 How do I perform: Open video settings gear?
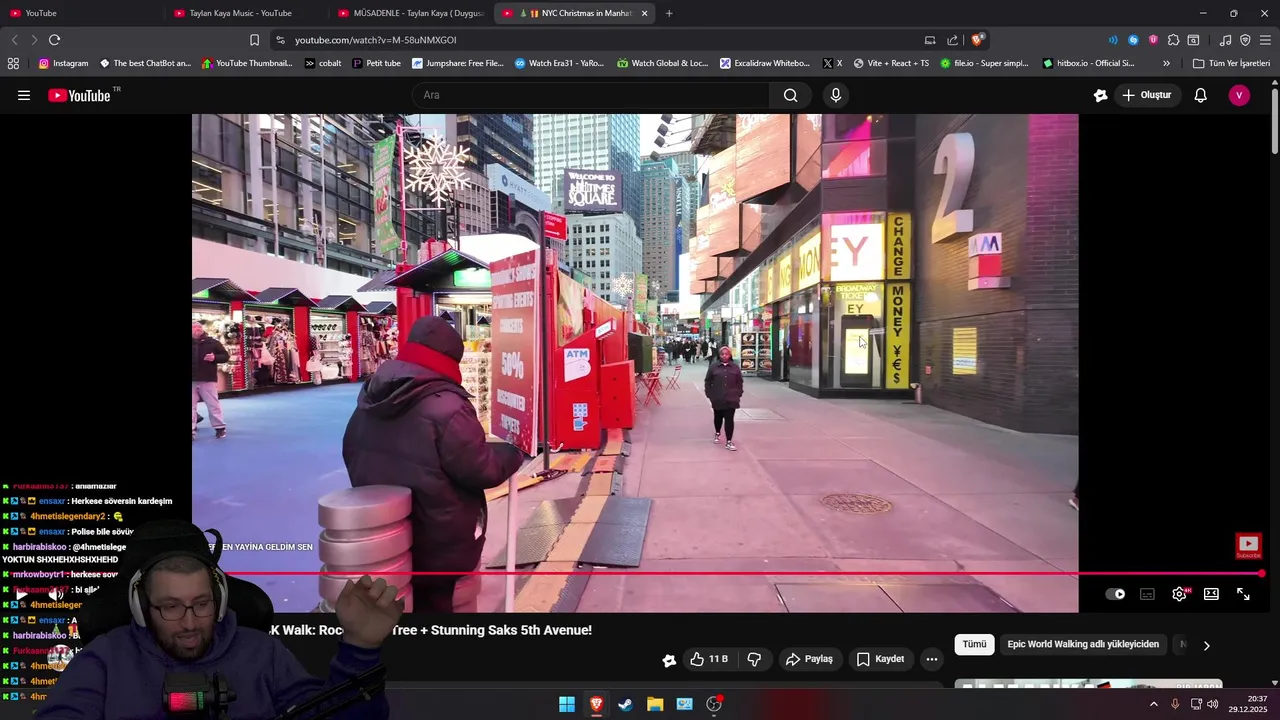1180,594
